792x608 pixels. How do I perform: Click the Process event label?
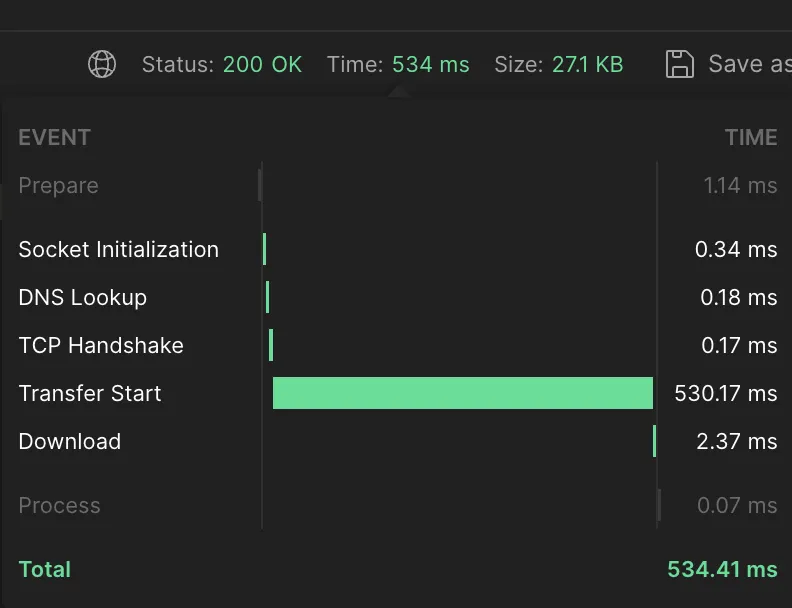[x=59, y=505]
